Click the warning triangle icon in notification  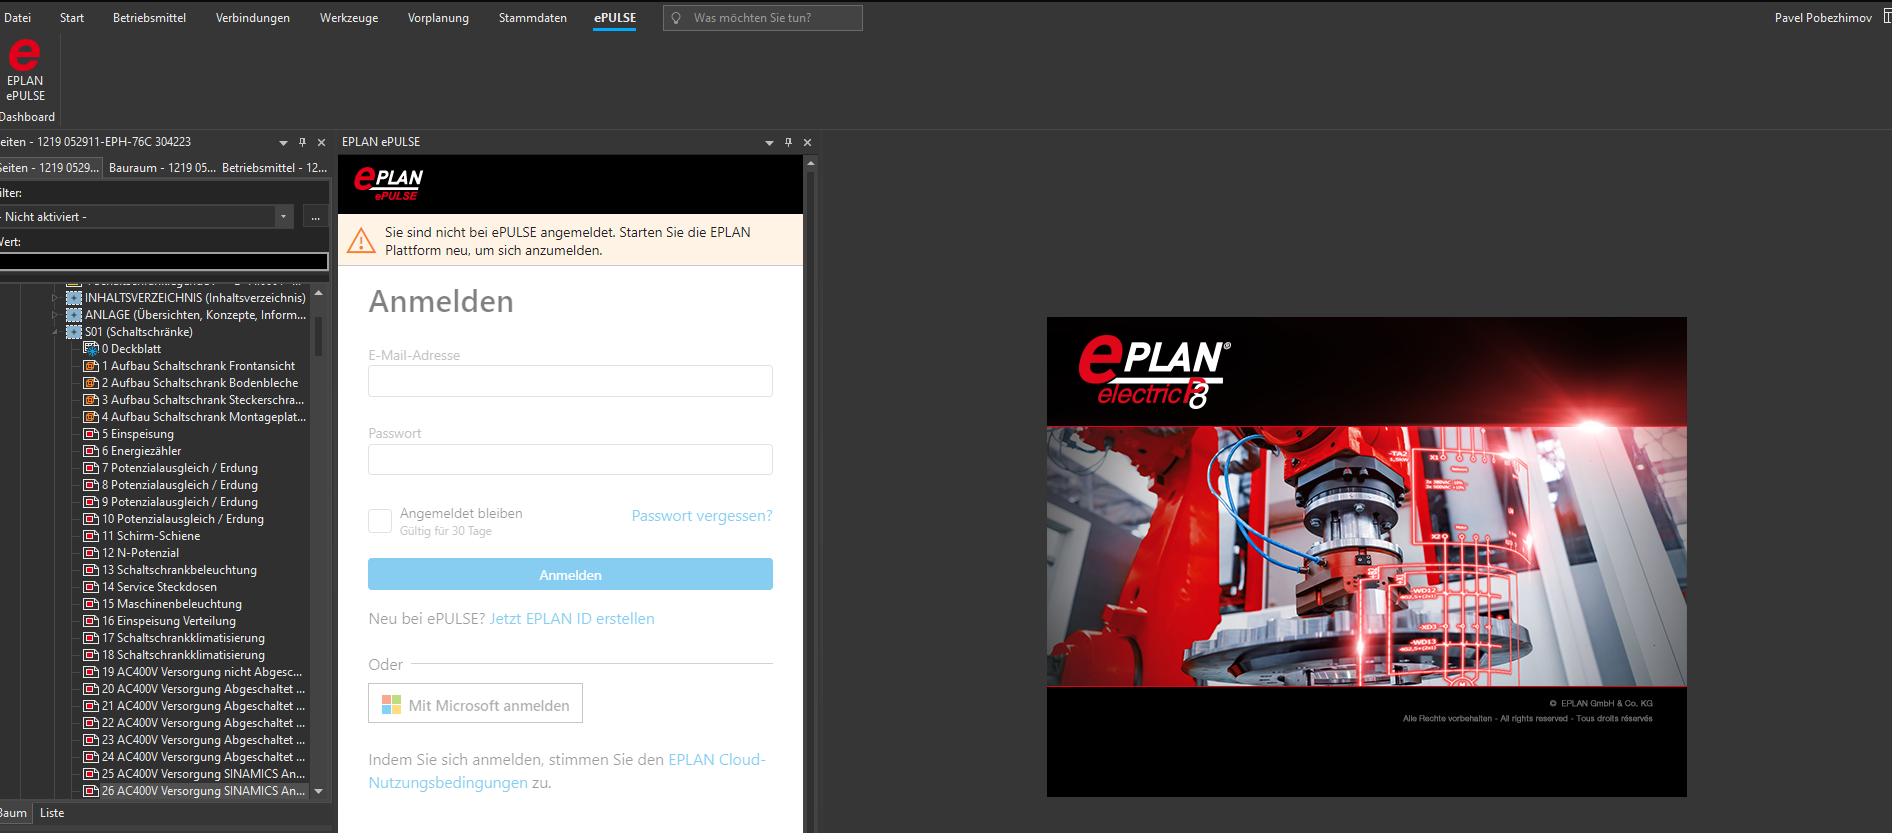361,241
